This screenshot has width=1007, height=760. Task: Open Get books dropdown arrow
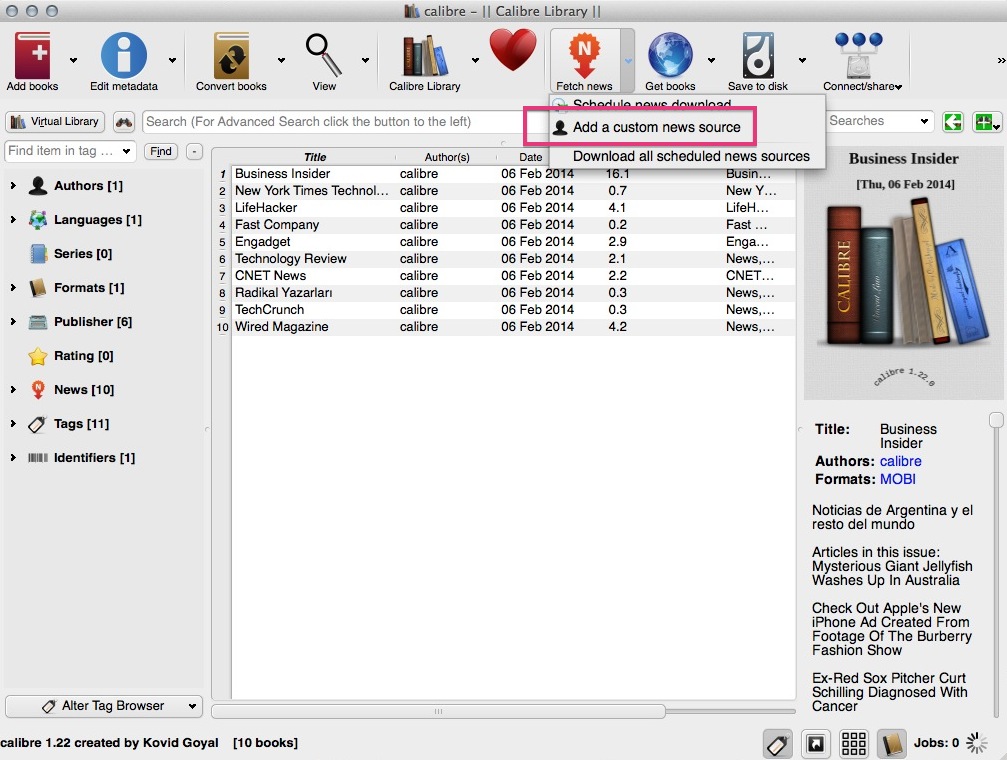pyautogui.click(x=711, y=60)
